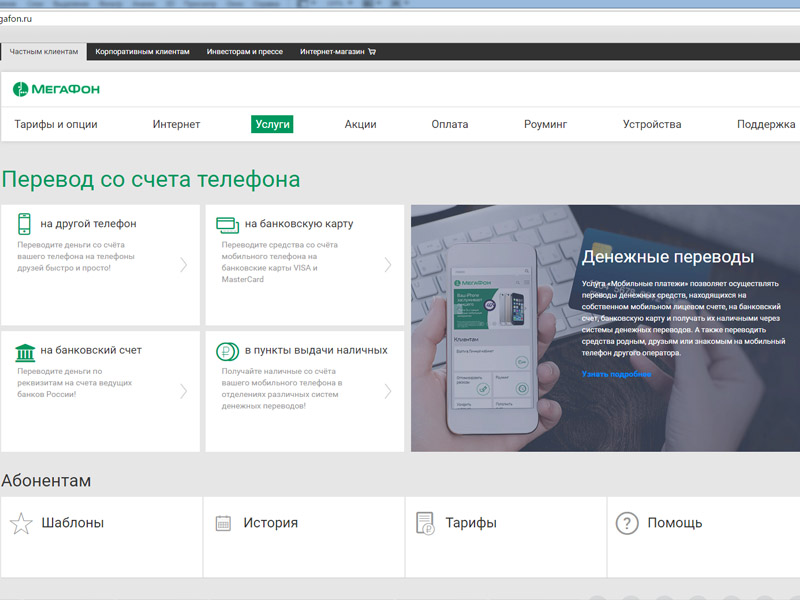800x600 pixels.
Task: Click the star icon for Шаблоны
Action: [21, 523]
